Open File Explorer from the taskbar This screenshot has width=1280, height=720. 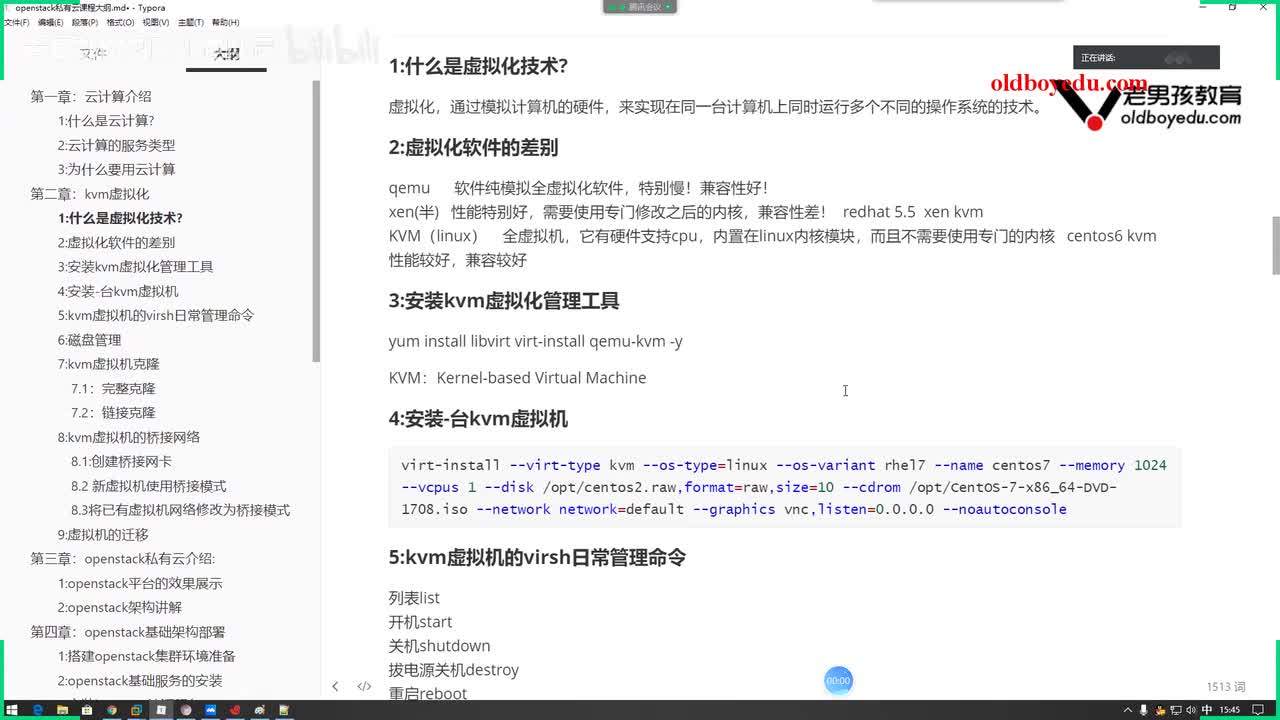(x=62, y=710)
